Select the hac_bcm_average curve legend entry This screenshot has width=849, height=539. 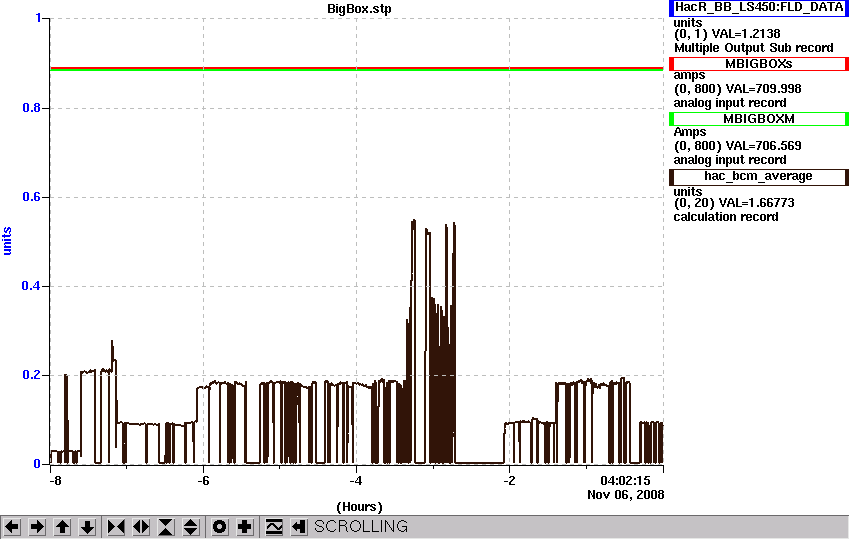click(x=759, y=177)
